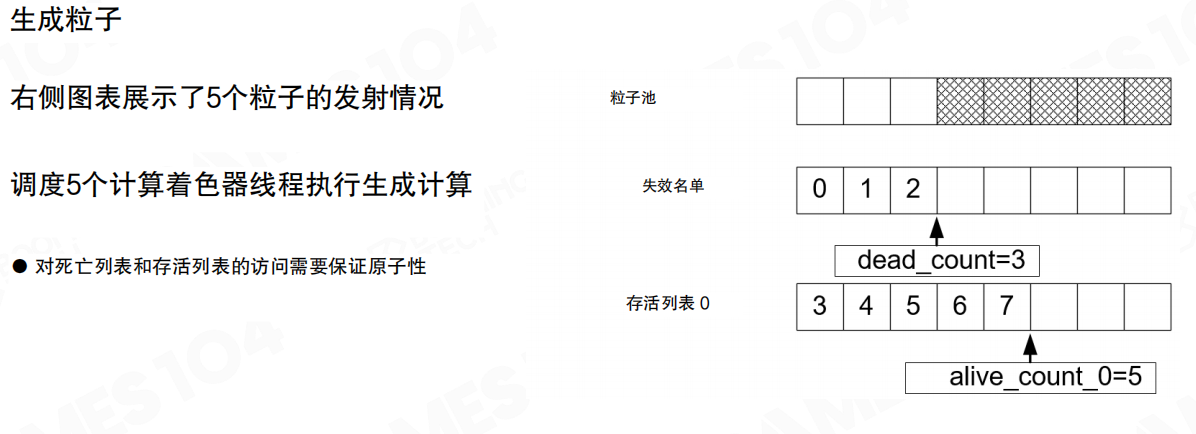Click the cell containing 6 in 存活列表
The height and width of the screenshot is (434, 1196).
960,306
